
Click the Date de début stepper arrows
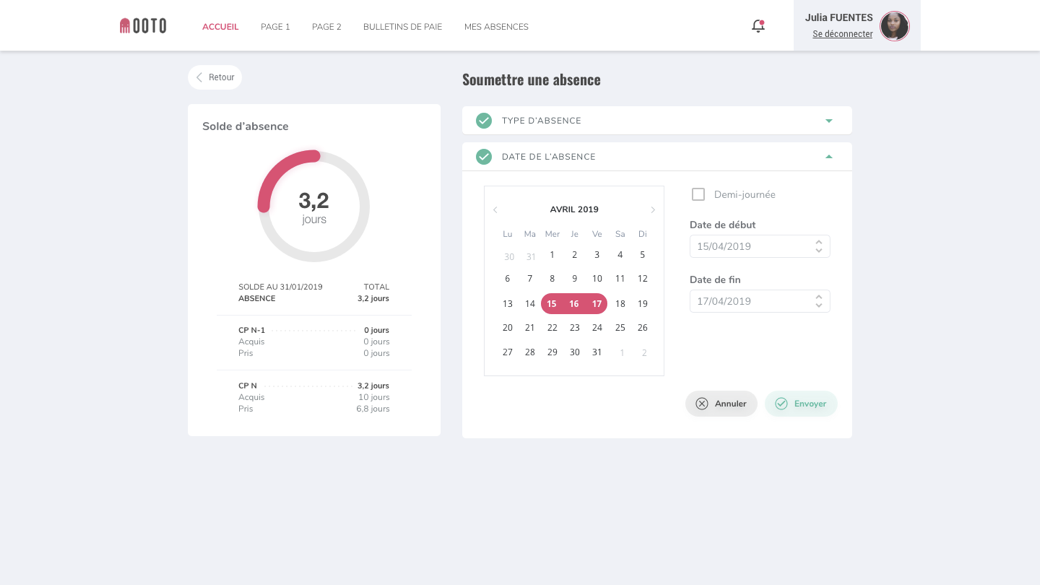[x=818, y=246]
